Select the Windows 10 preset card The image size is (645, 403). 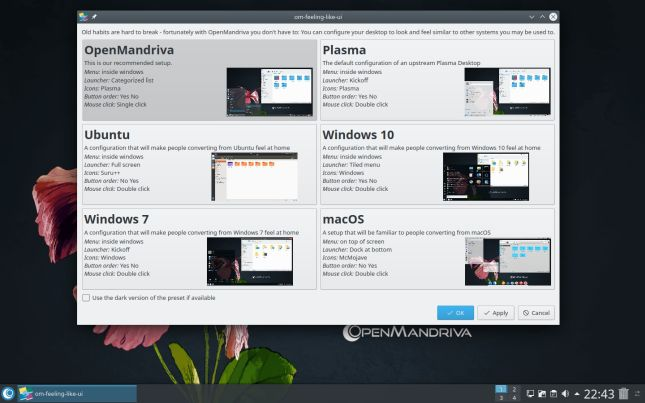coord(437,164)
